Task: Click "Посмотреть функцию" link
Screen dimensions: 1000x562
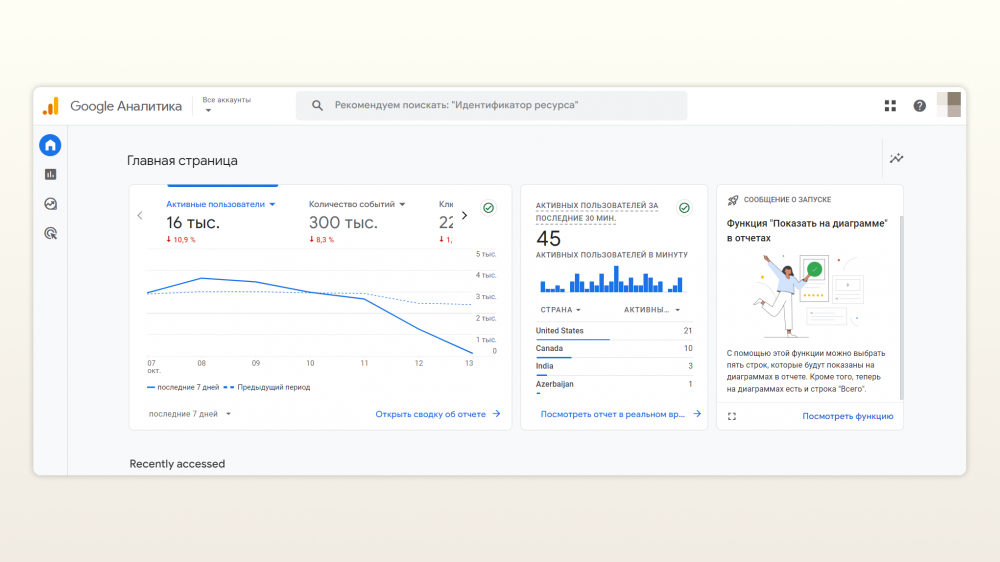Action: (848, 417)
